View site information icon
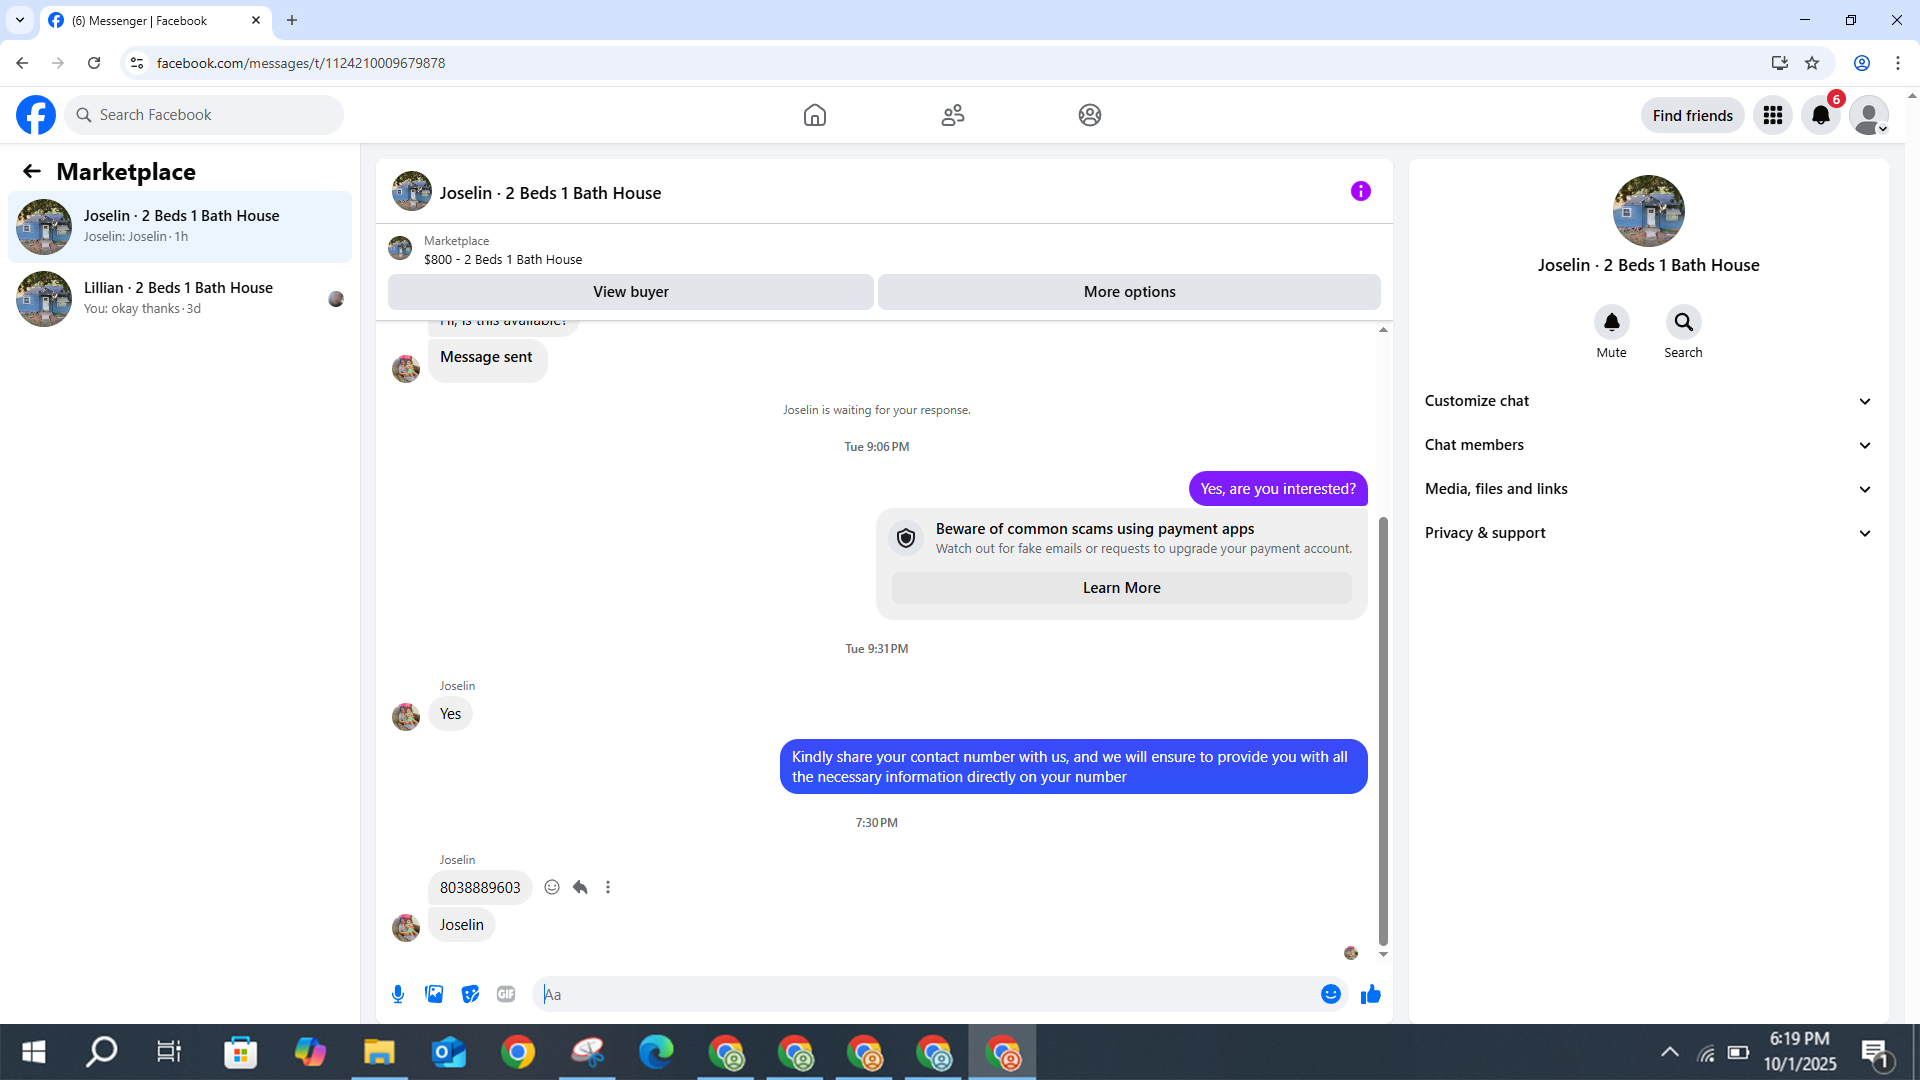This screenshot has height=1080, width=1920. pyautogui.click(x=137, y=63)
